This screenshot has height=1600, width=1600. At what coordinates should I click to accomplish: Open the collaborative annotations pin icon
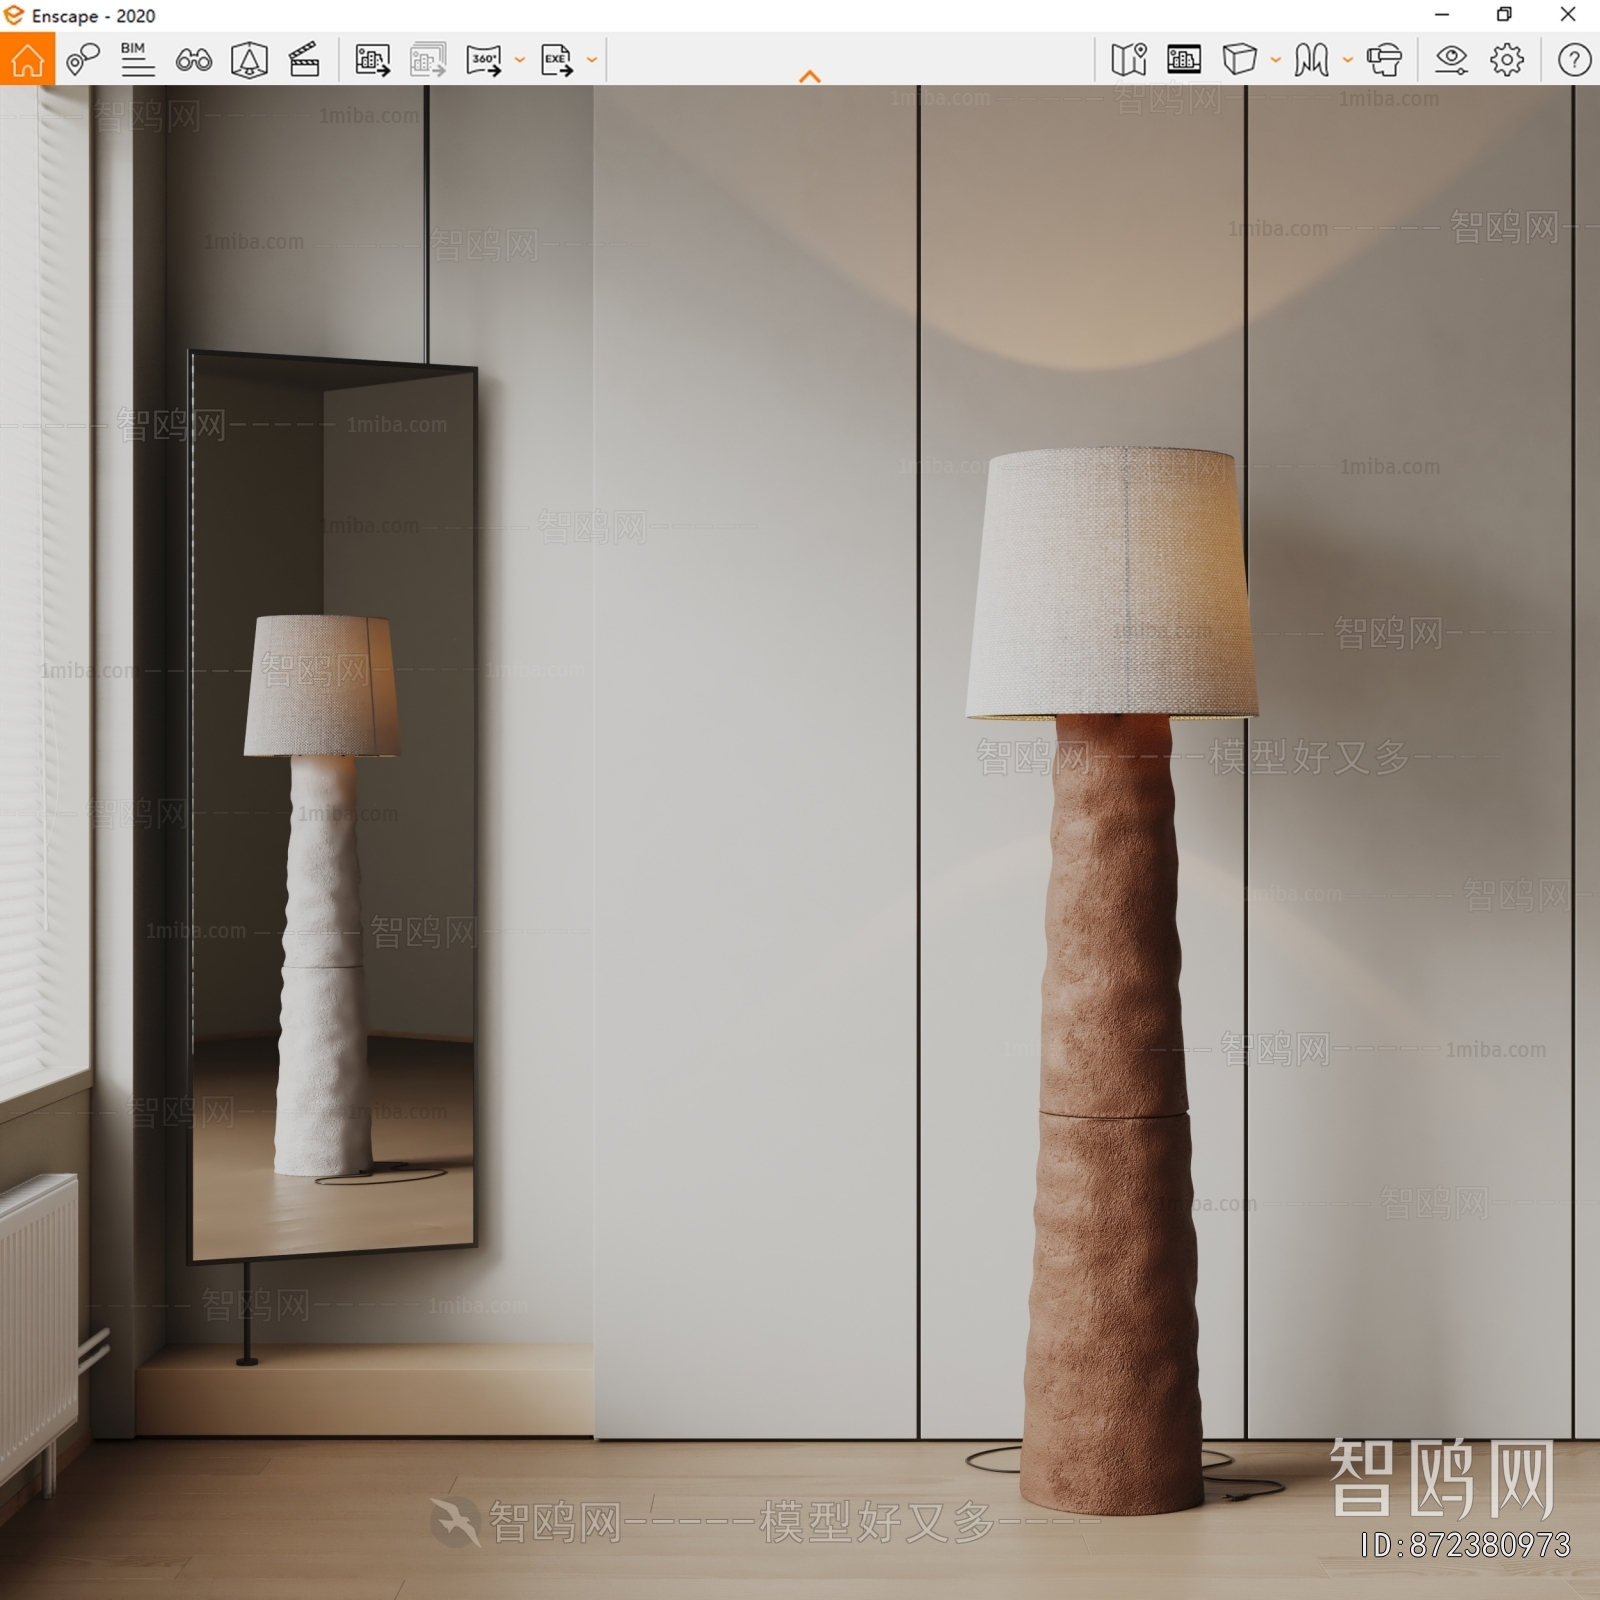coord(82,60)
